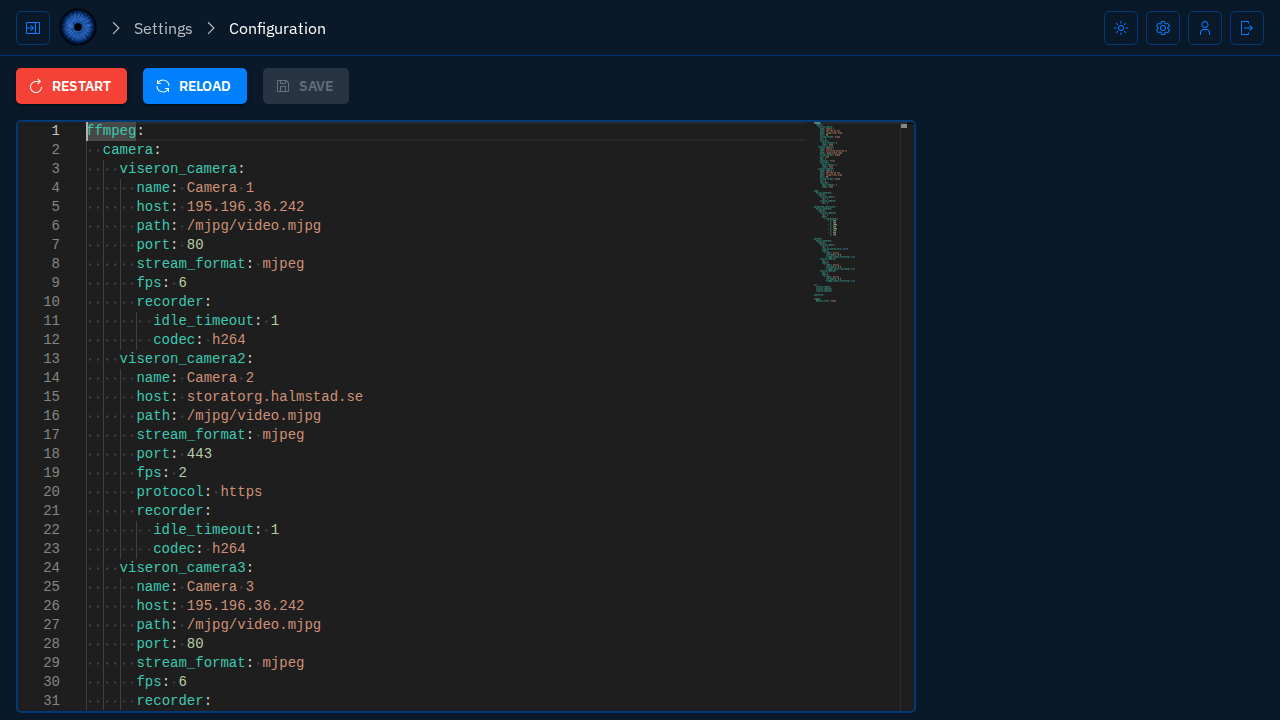The image size is (1280, 720).
Task: Click the 'protocol: https' line
Action: point(199,492)
